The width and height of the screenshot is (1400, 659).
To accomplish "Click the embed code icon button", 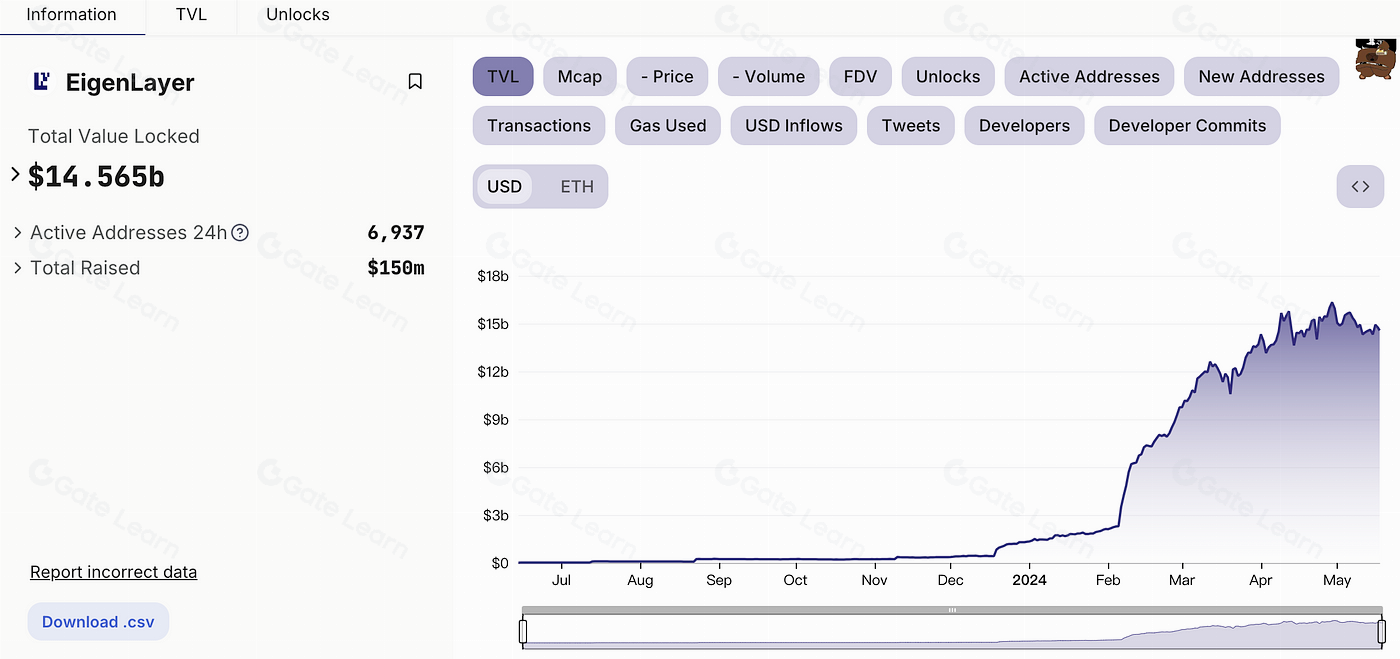I will tap(1360, 186).
